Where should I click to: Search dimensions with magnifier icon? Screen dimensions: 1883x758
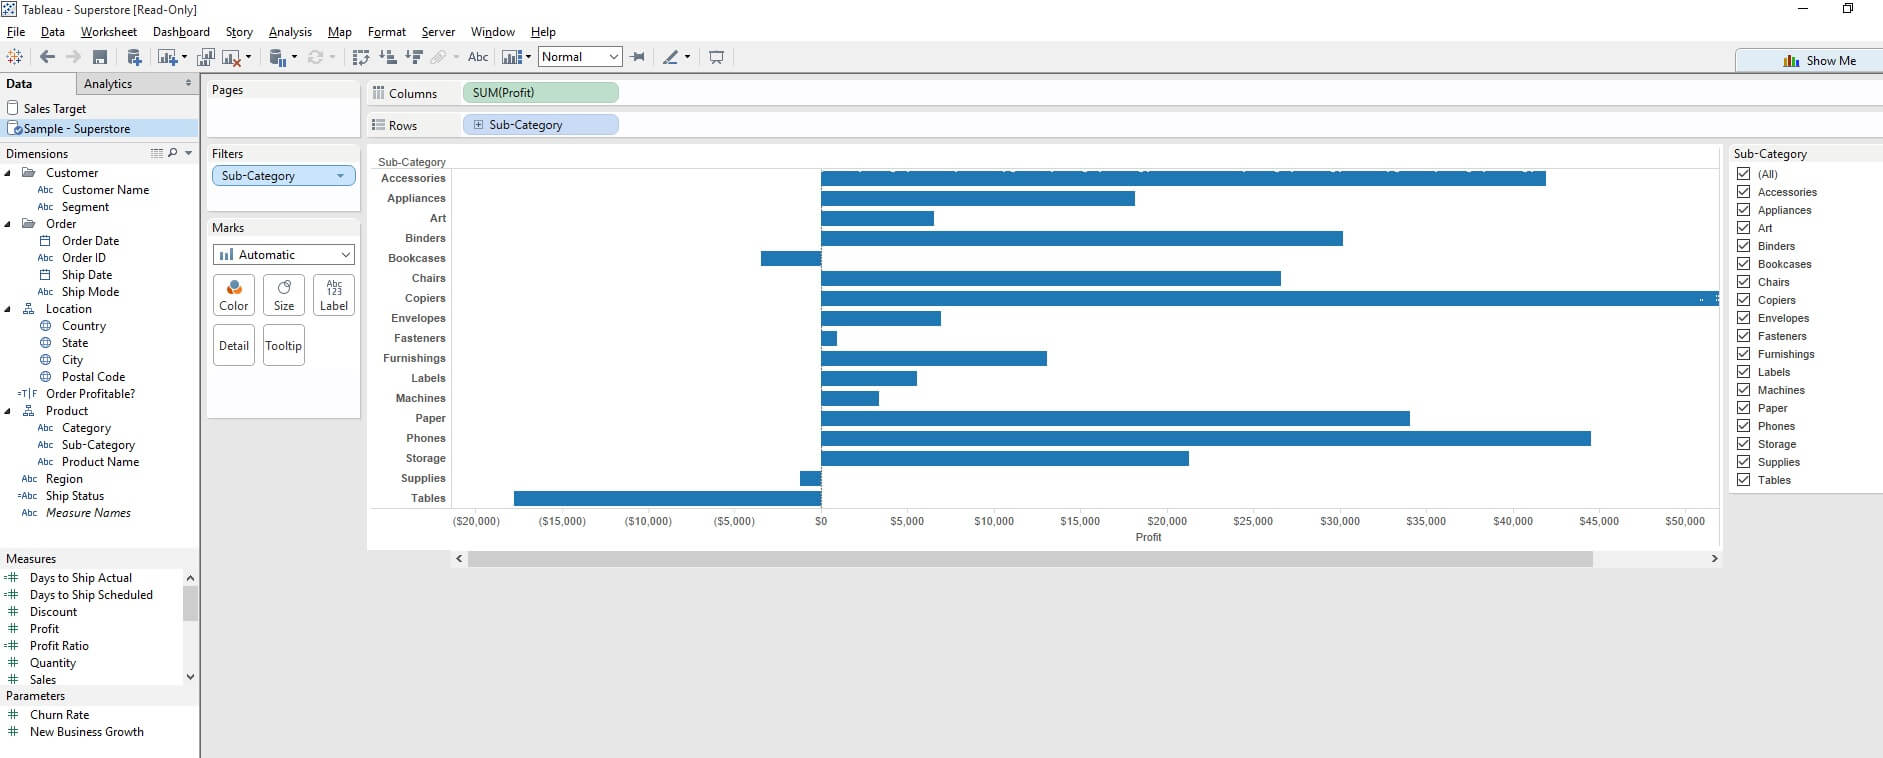[172, 153]
